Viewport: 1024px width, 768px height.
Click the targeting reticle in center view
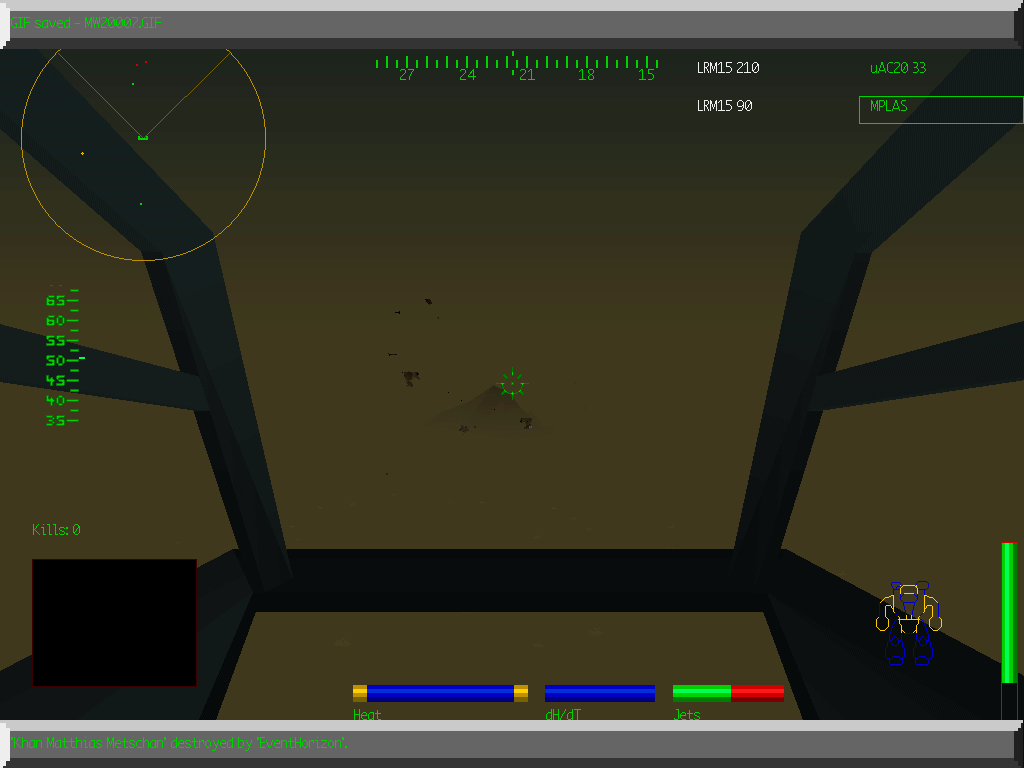pyautogui.click(x=511, y=385)
